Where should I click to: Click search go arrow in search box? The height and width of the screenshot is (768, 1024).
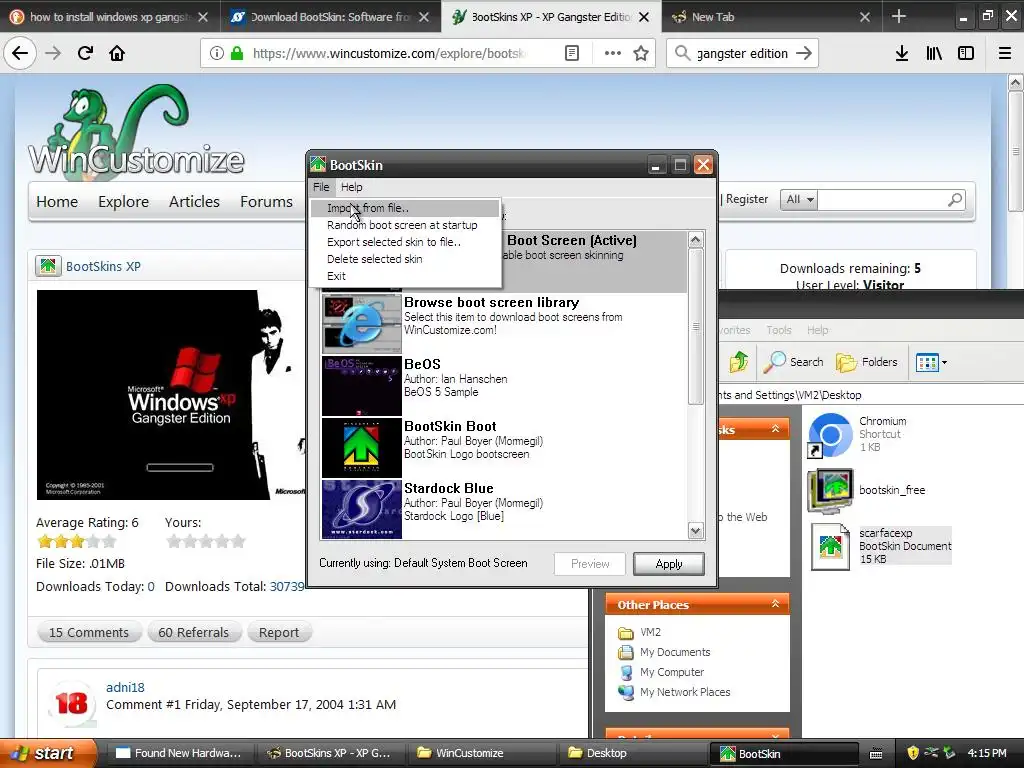pos(804,54)
